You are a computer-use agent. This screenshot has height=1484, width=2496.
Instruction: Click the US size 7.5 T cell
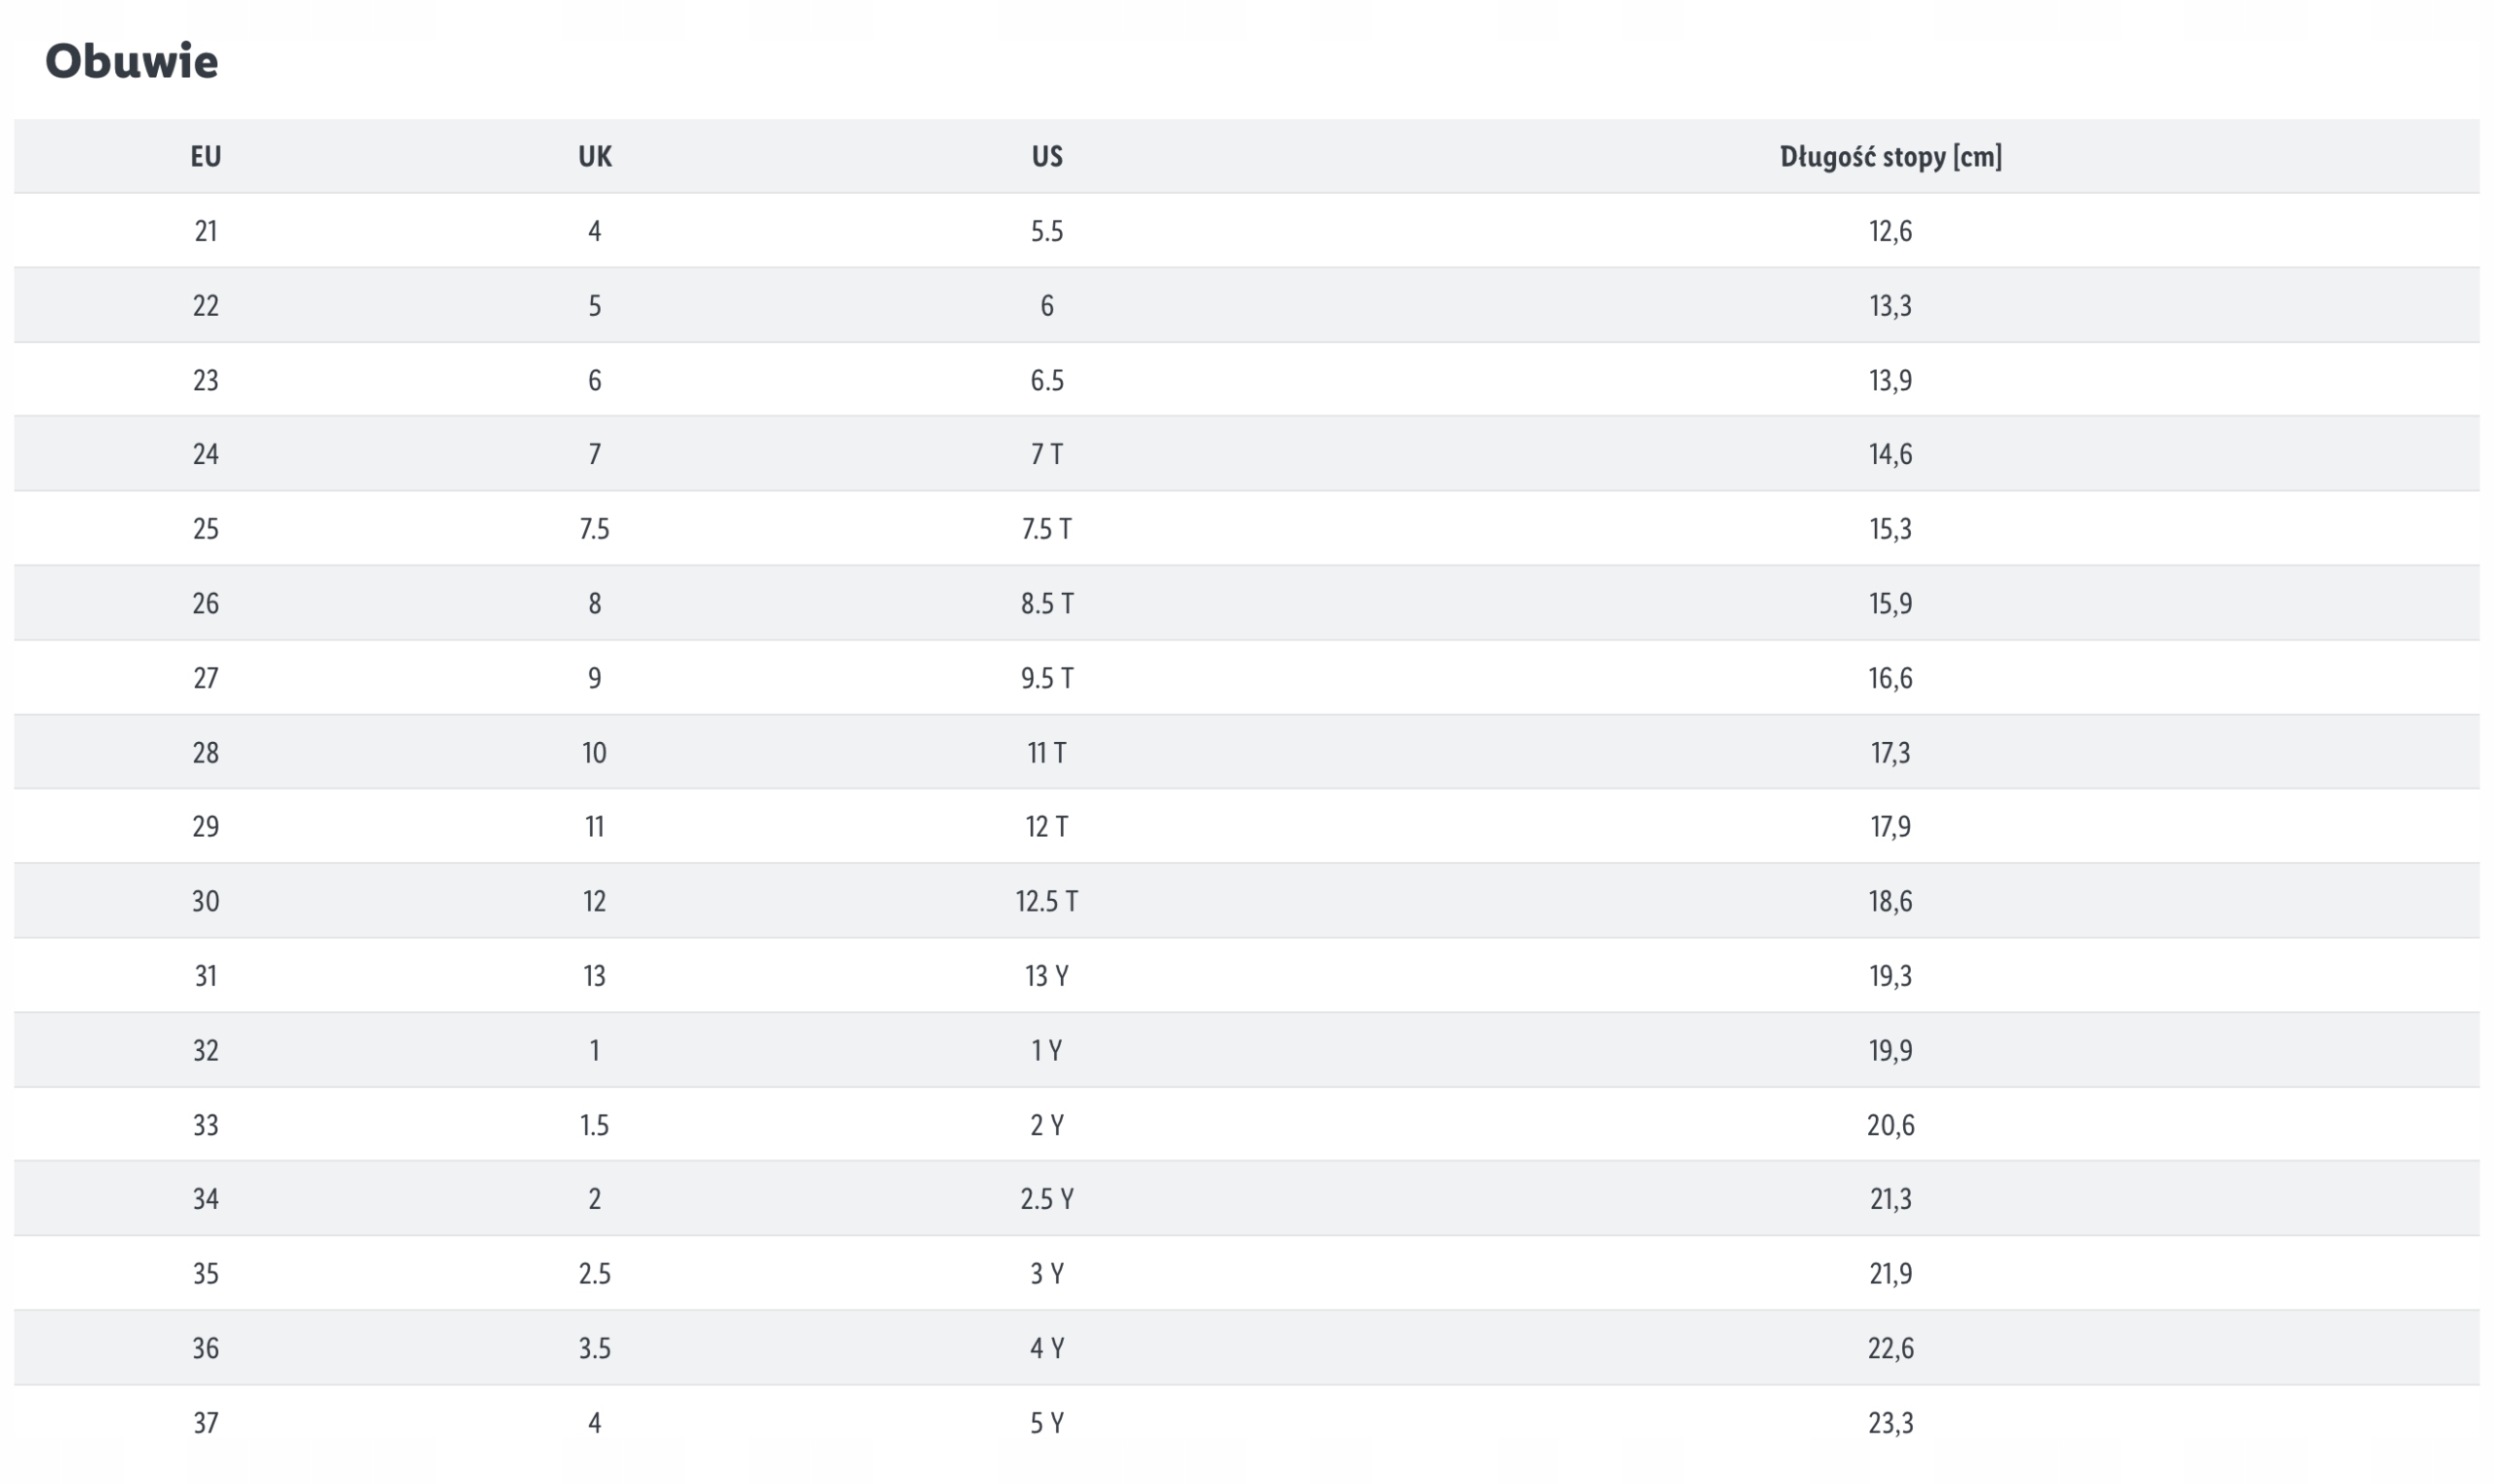pos(1047,529)
